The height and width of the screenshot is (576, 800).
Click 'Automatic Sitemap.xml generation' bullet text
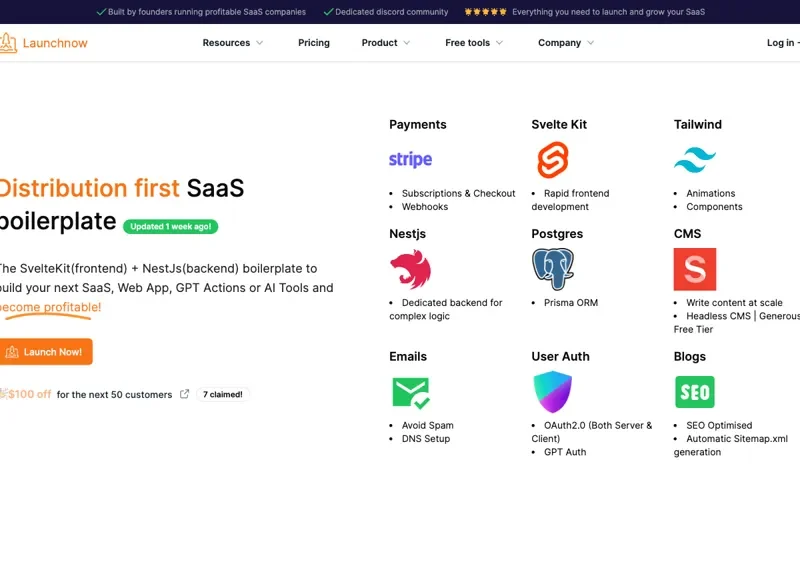pyautogui.click(x=731, y=445)
